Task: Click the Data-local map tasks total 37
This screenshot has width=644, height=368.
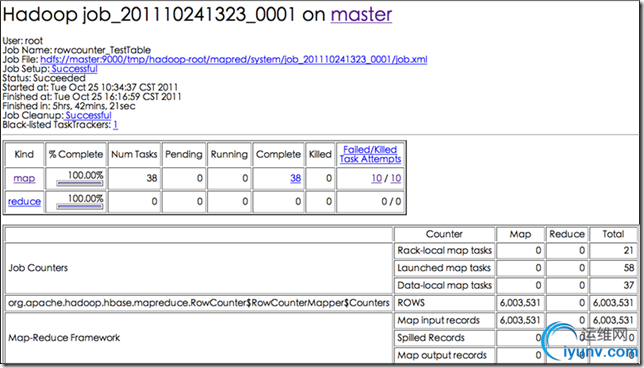Action: pos(628,285)
